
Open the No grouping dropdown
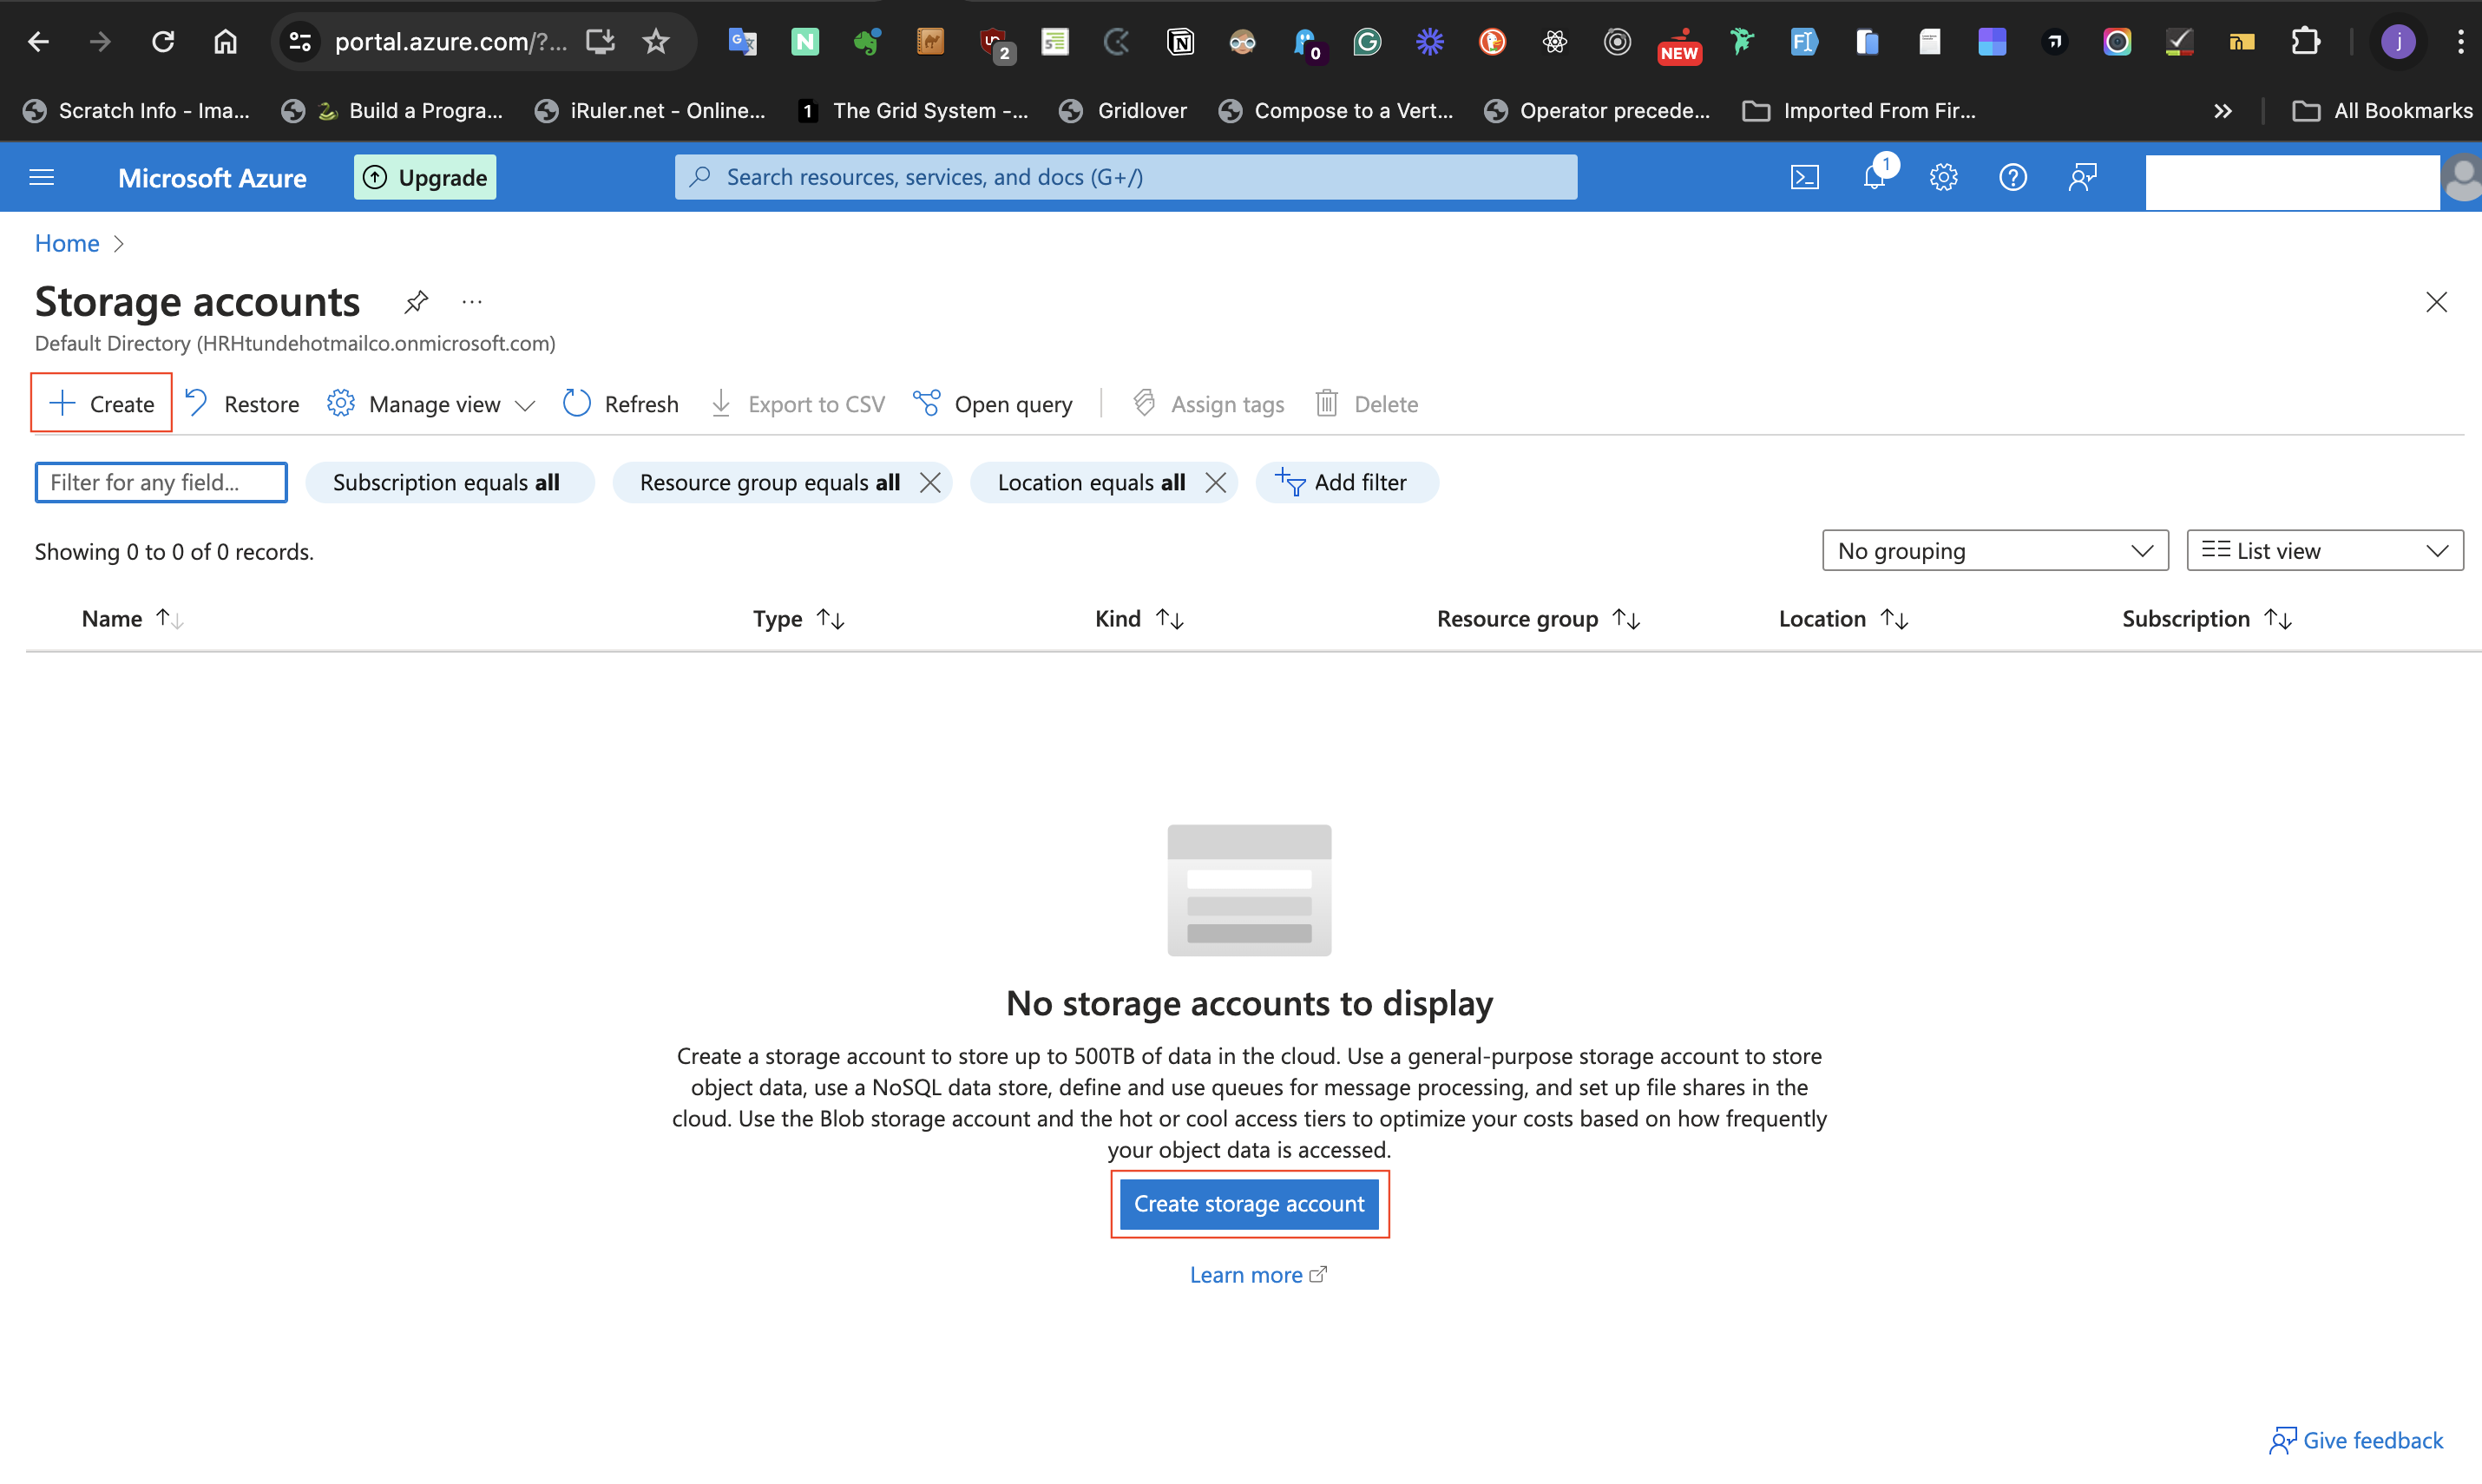[1994, 550]
